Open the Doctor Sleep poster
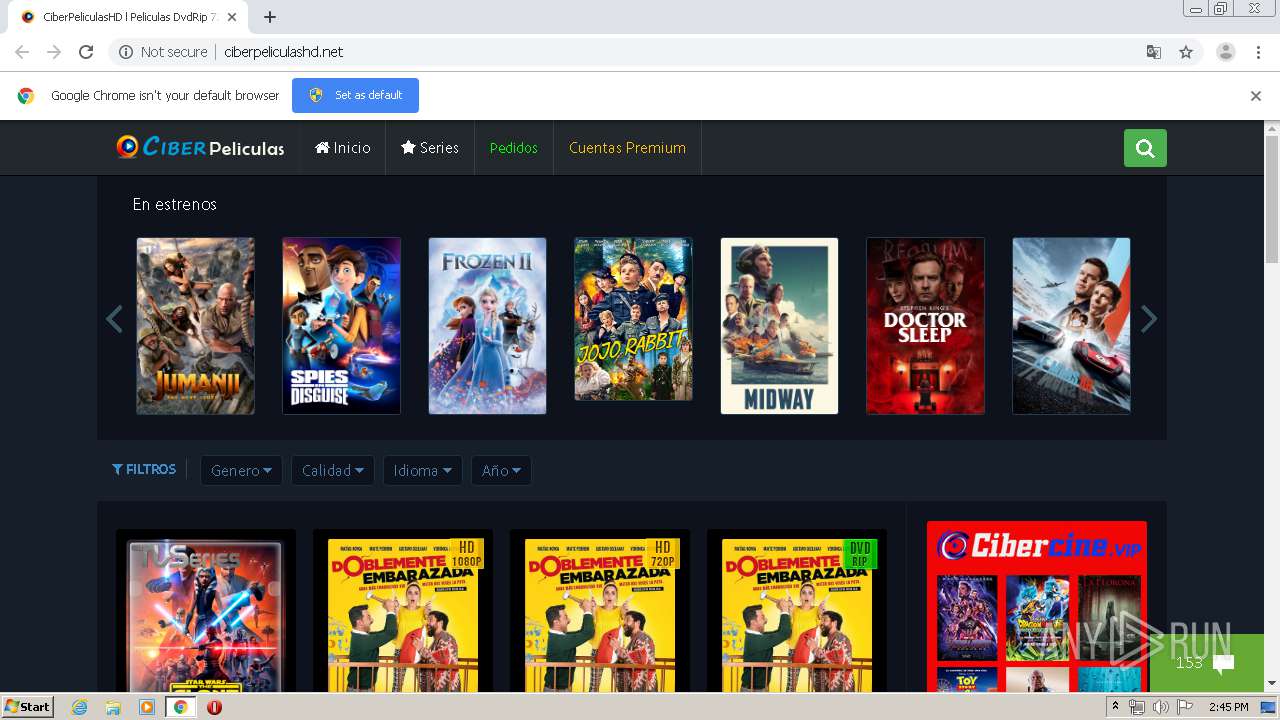This screenshot has height=720, width=1280. click(x=925, y=325)
